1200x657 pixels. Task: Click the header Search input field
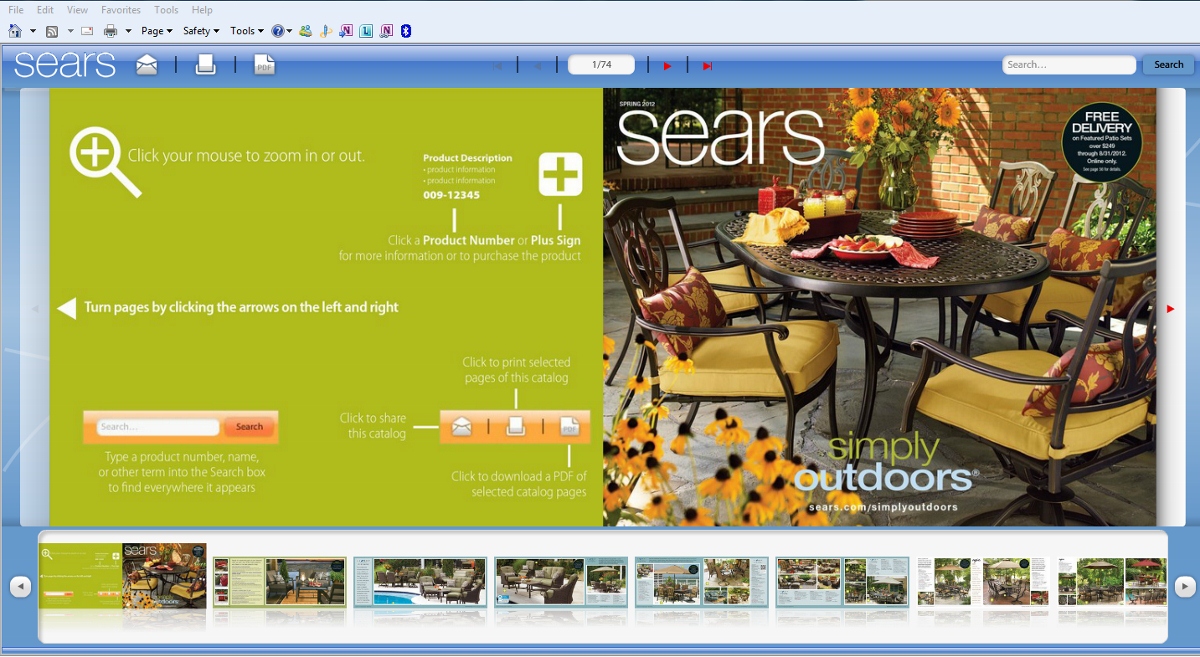tap(1069, 65)
